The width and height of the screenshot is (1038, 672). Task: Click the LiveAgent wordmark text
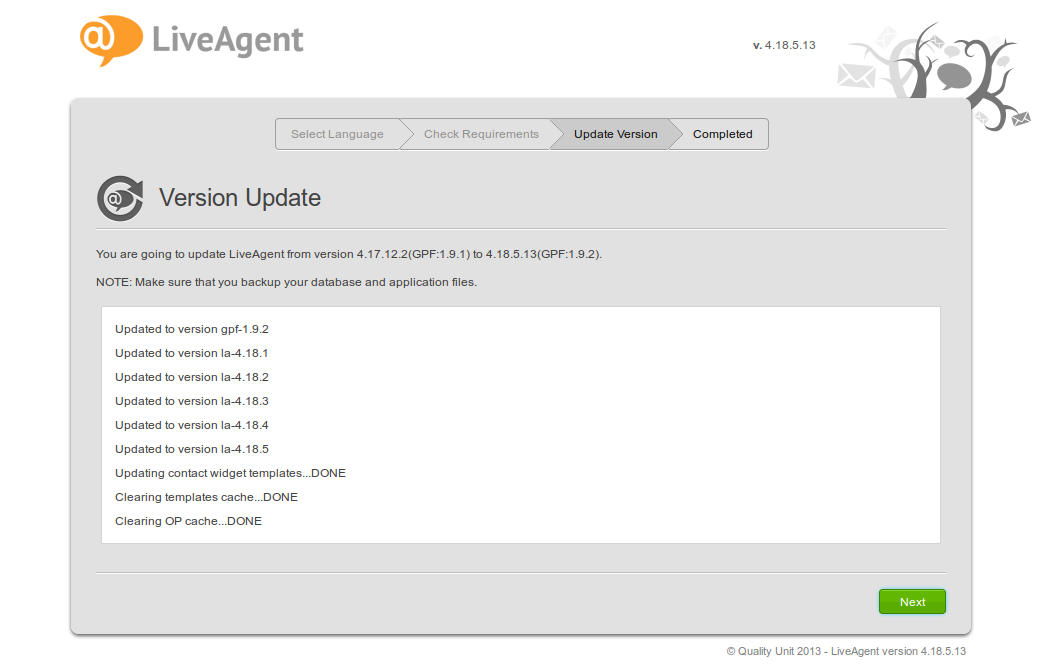tap(228, 40)
